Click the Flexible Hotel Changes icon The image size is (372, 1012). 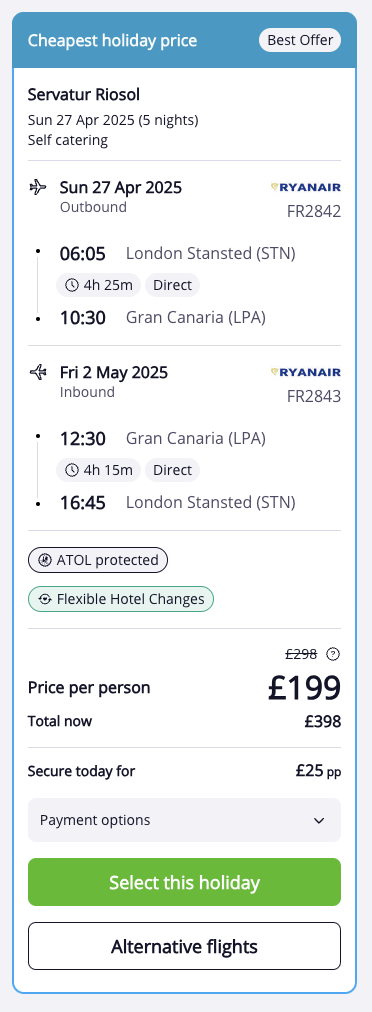[x=45, y=600]
